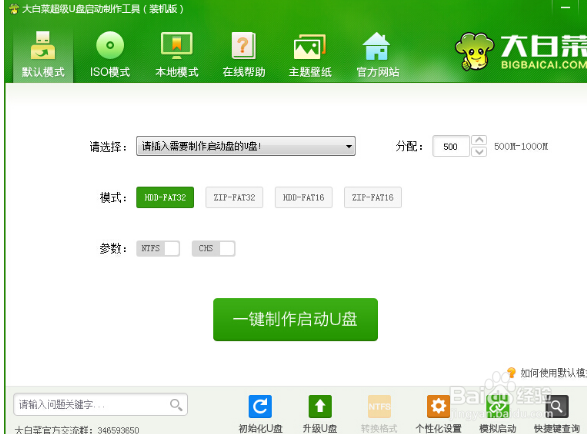
Task: Click the cabbage icon in title bar
Action: (x=14, y=9)
